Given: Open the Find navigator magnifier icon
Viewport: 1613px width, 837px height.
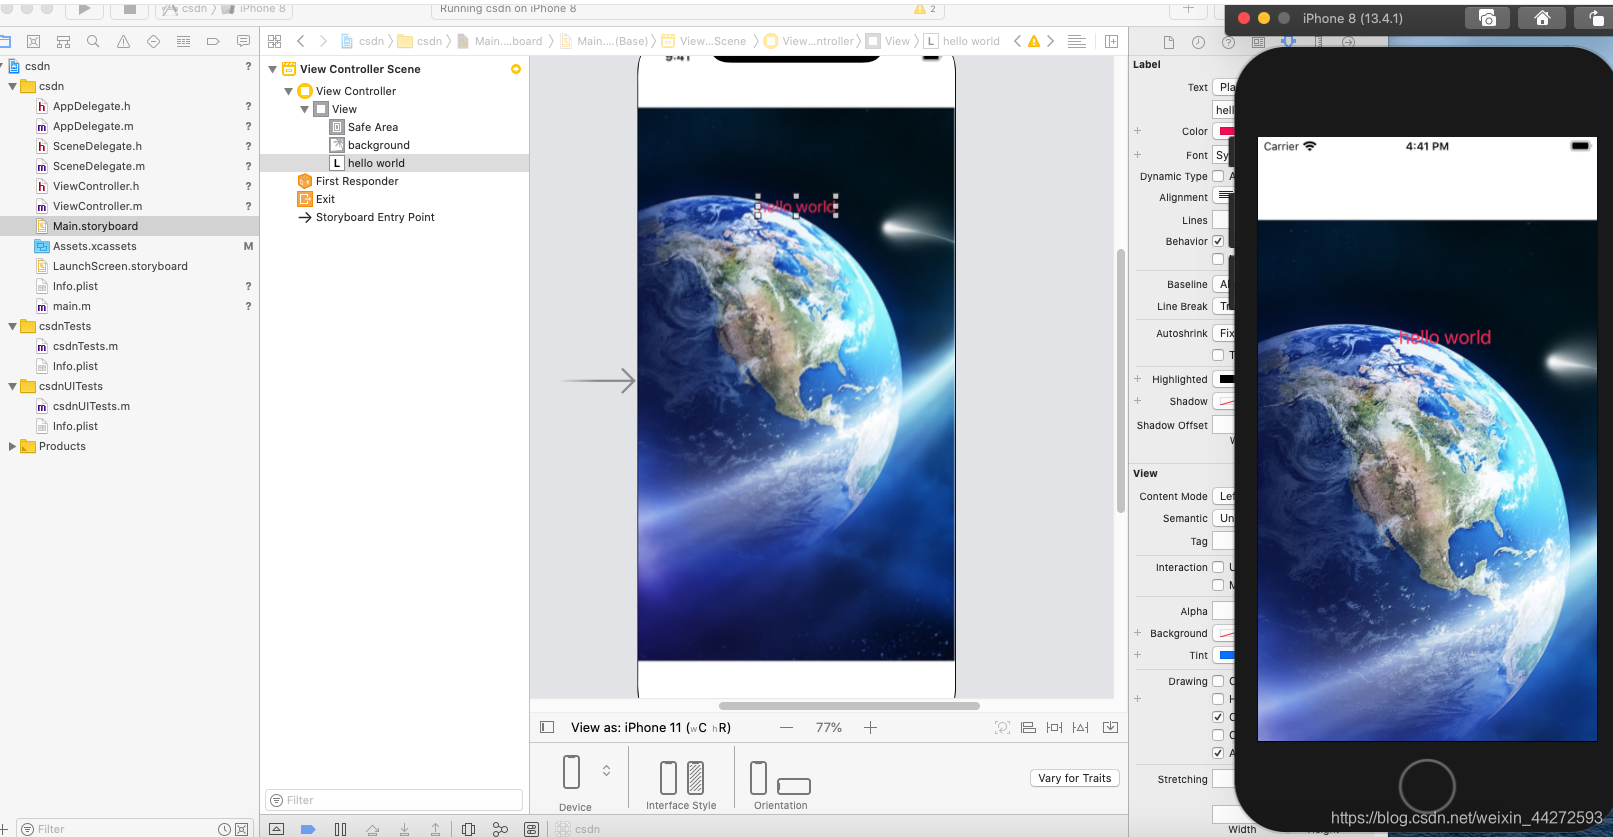Looking at the screenshot, I should pyautogui.click(x=93, y=41).
